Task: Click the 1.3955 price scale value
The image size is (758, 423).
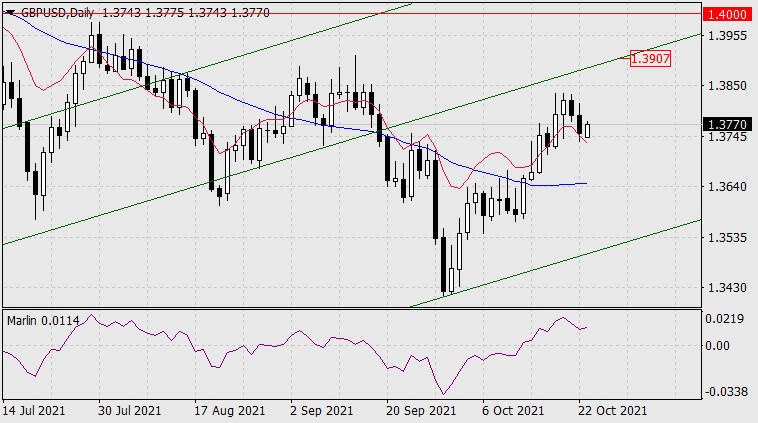Action: tap(727, 35)
